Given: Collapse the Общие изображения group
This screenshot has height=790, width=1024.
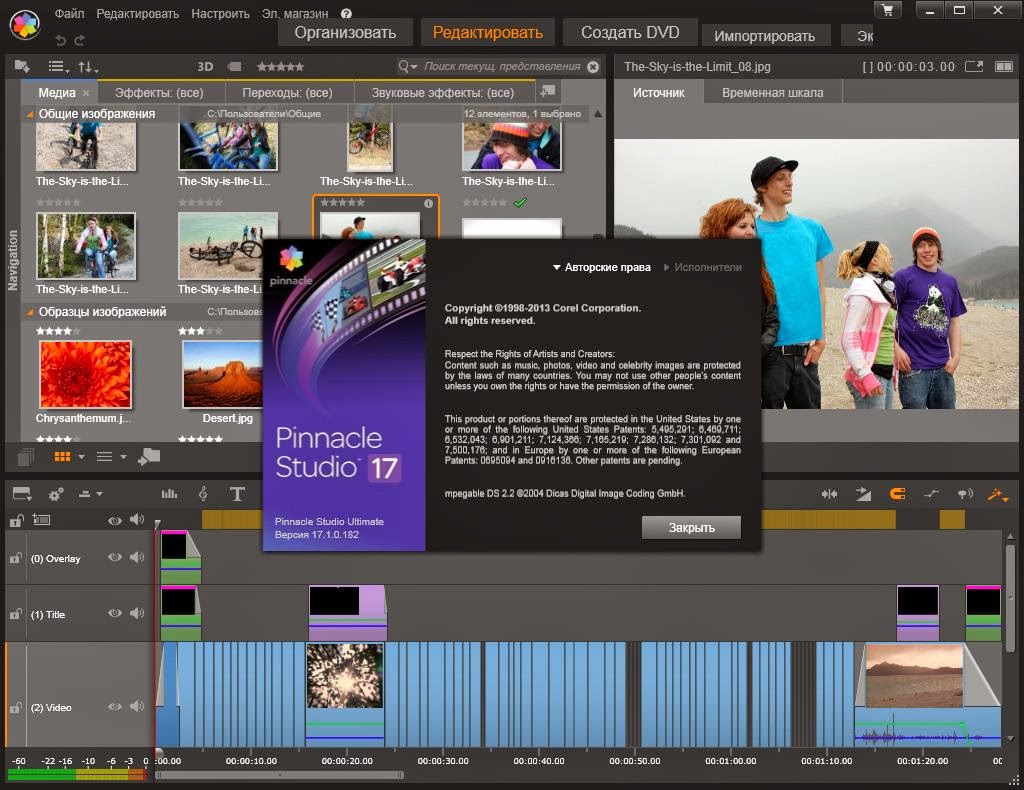Looking at the screenshot, I should [x=29, y=114].
